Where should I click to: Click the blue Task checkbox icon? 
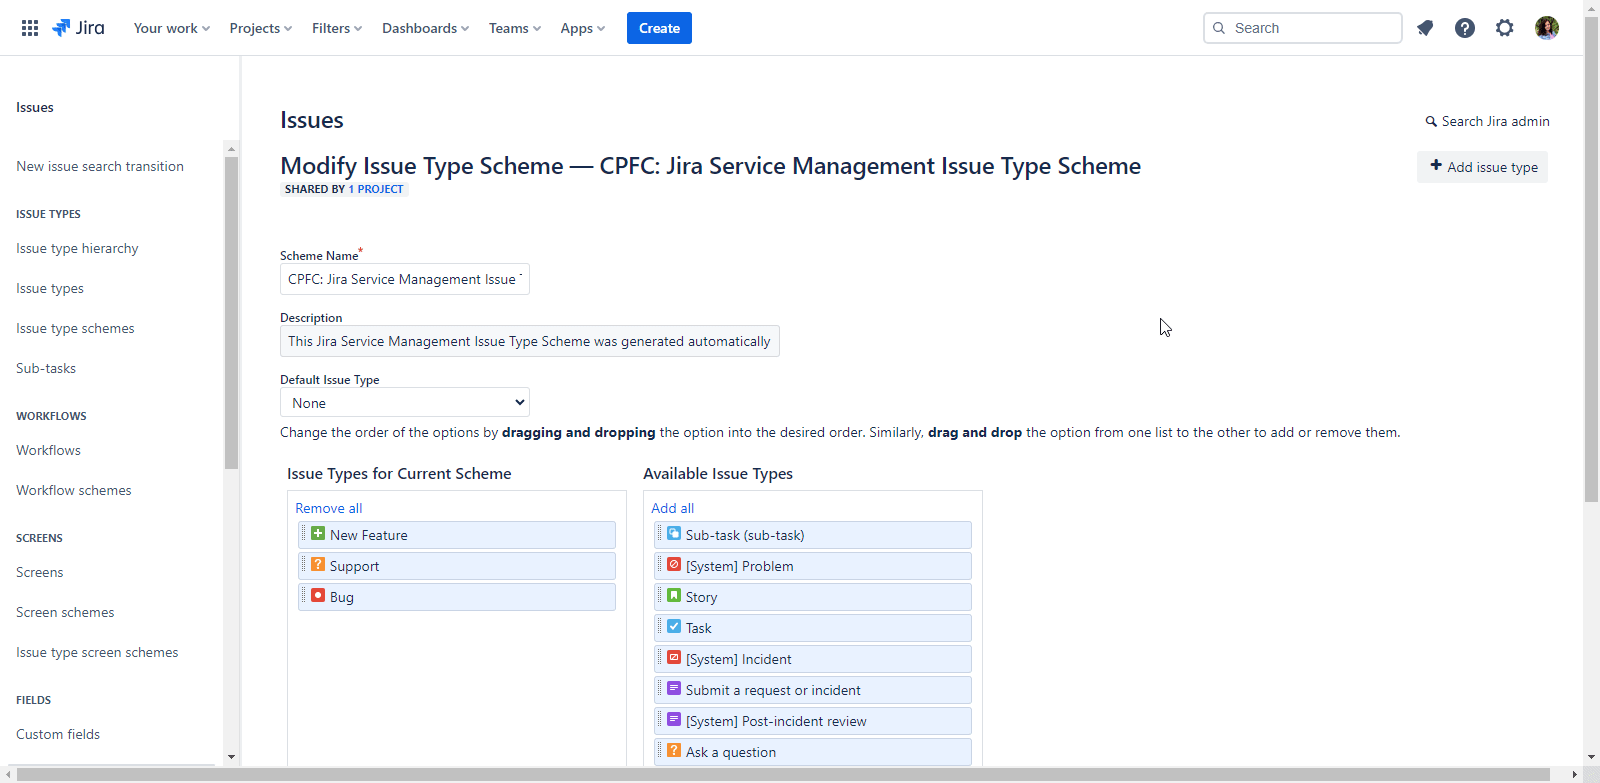674,627
